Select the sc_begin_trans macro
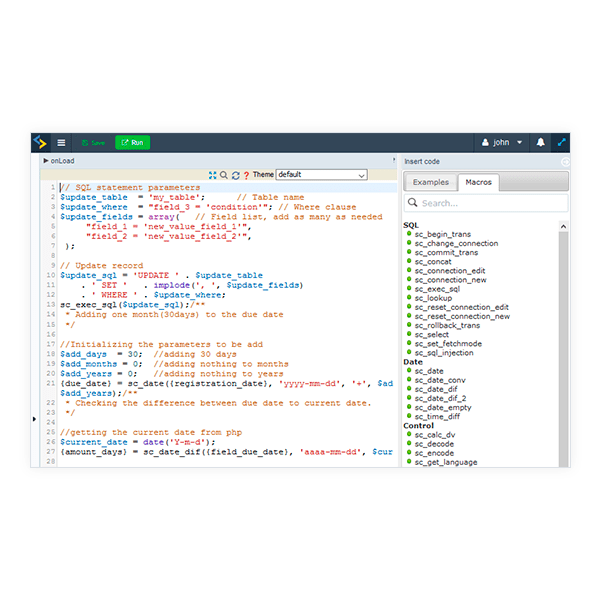Screen dimensions: 600x600 coord(443,234)
